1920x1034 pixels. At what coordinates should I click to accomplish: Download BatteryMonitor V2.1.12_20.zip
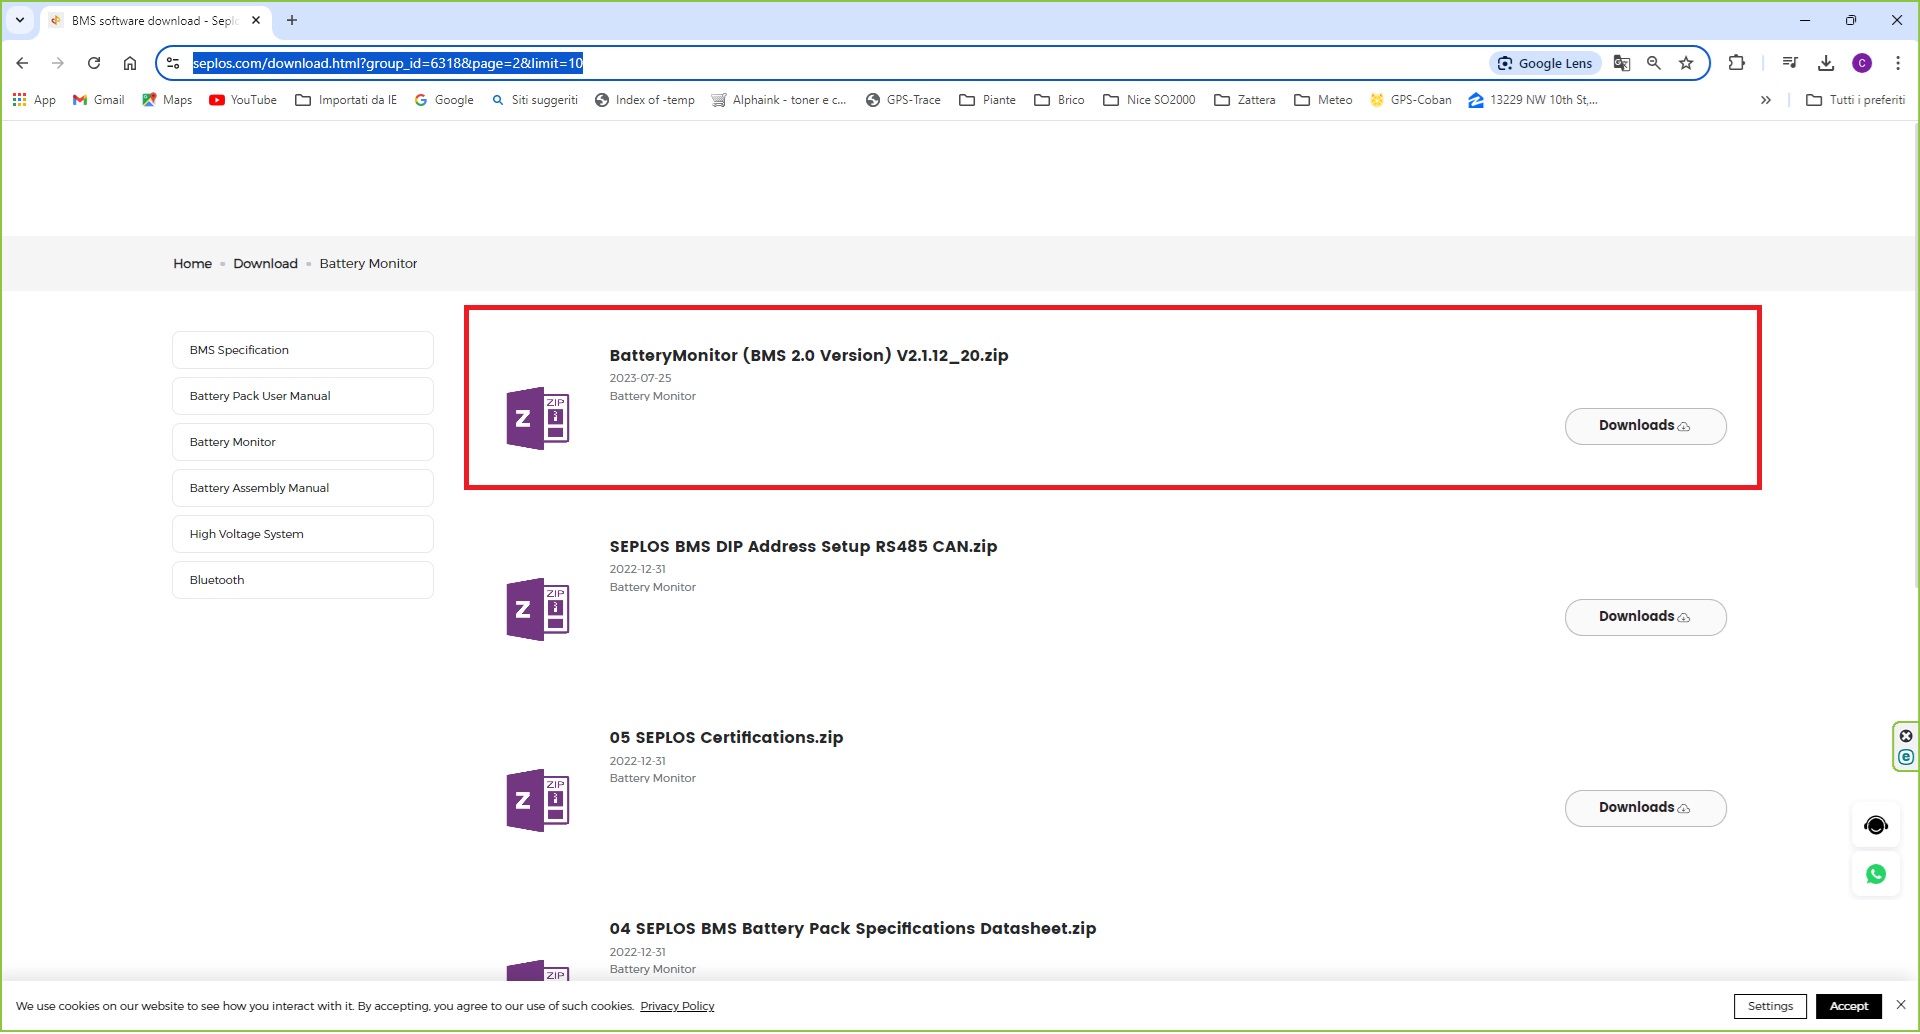click(x=1644, y=426)
